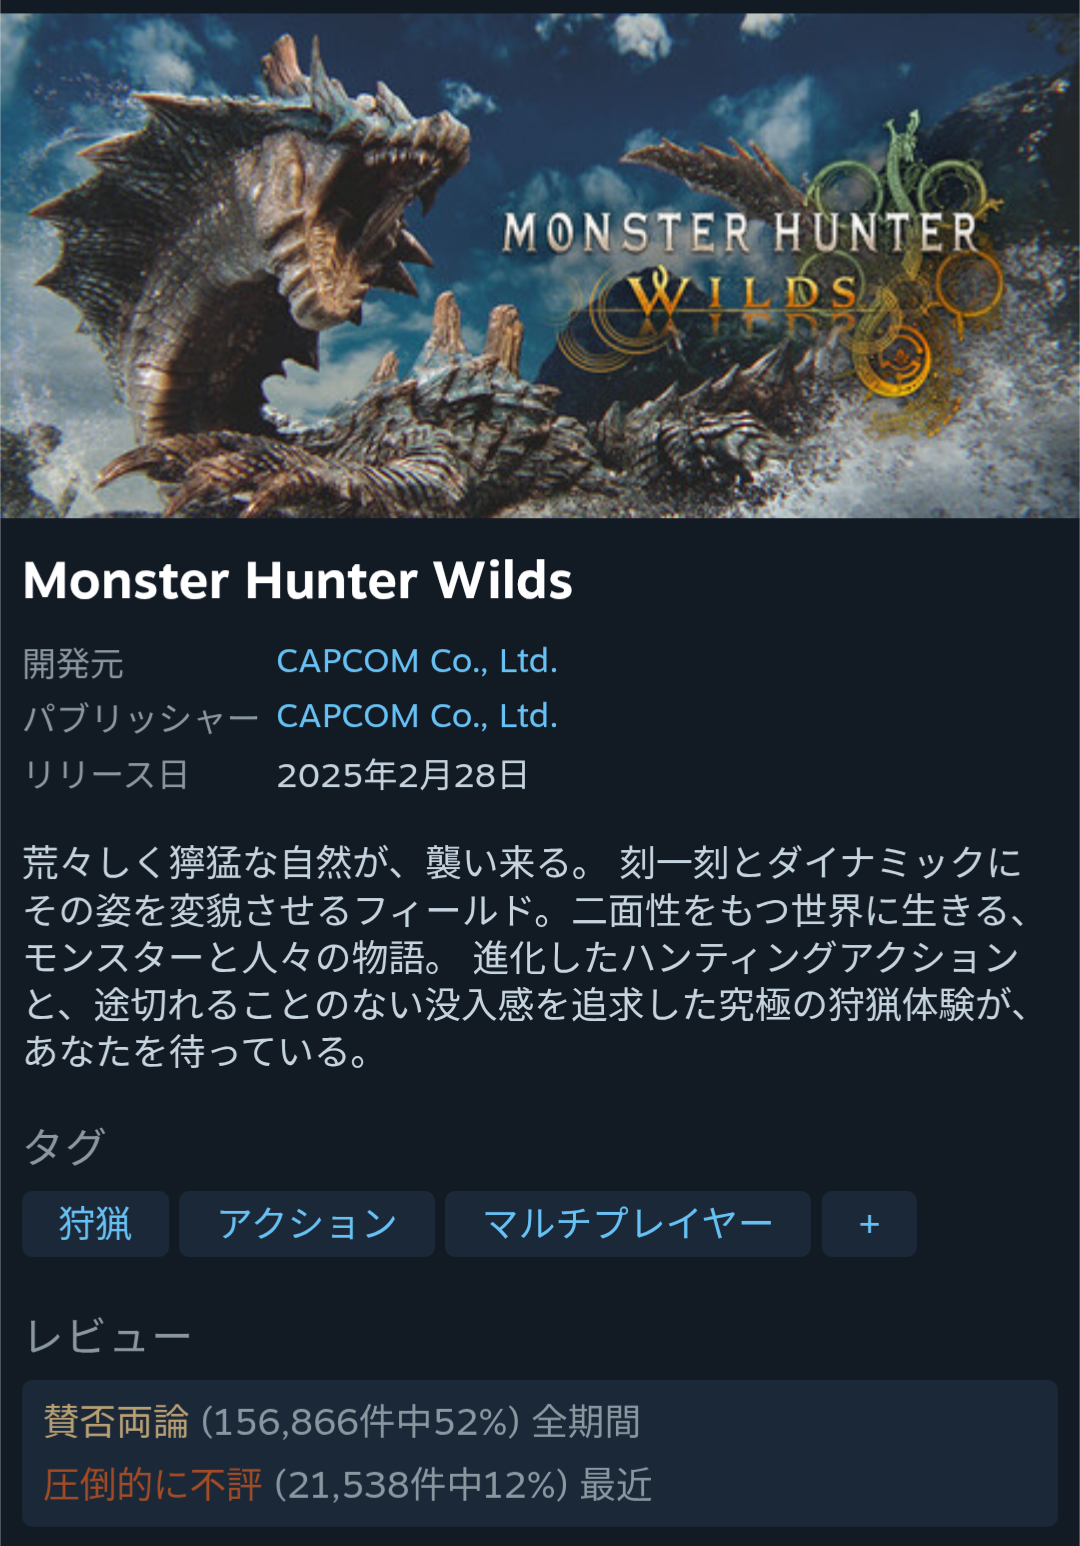
Task: Click the リリース日 label
Action: pyautogui.click(x=106, y=775)
